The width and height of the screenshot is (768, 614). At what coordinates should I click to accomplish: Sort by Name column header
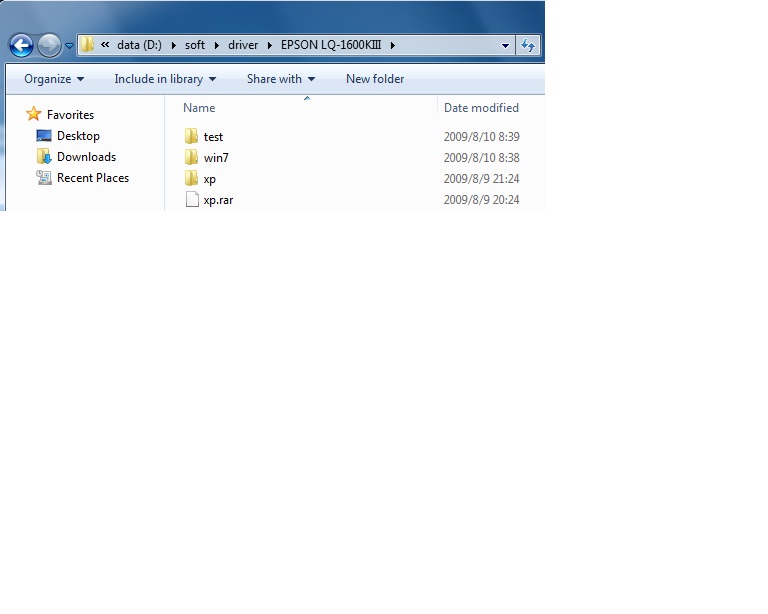tap(199, 108)
